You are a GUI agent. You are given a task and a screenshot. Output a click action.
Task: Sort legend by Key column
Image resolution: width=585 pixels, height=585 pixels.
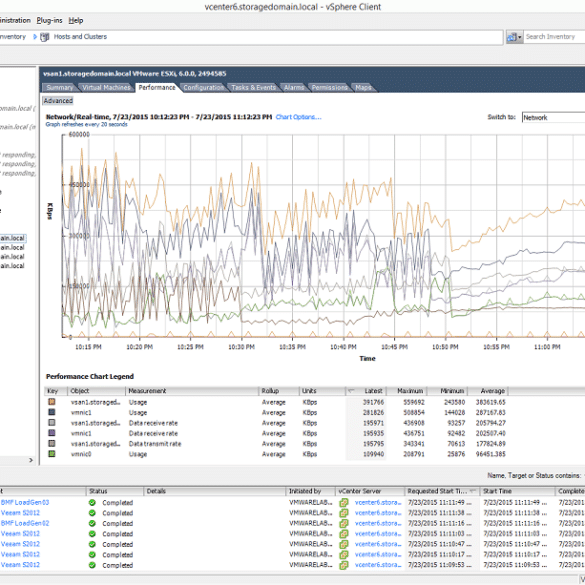(x=56, y=391)
